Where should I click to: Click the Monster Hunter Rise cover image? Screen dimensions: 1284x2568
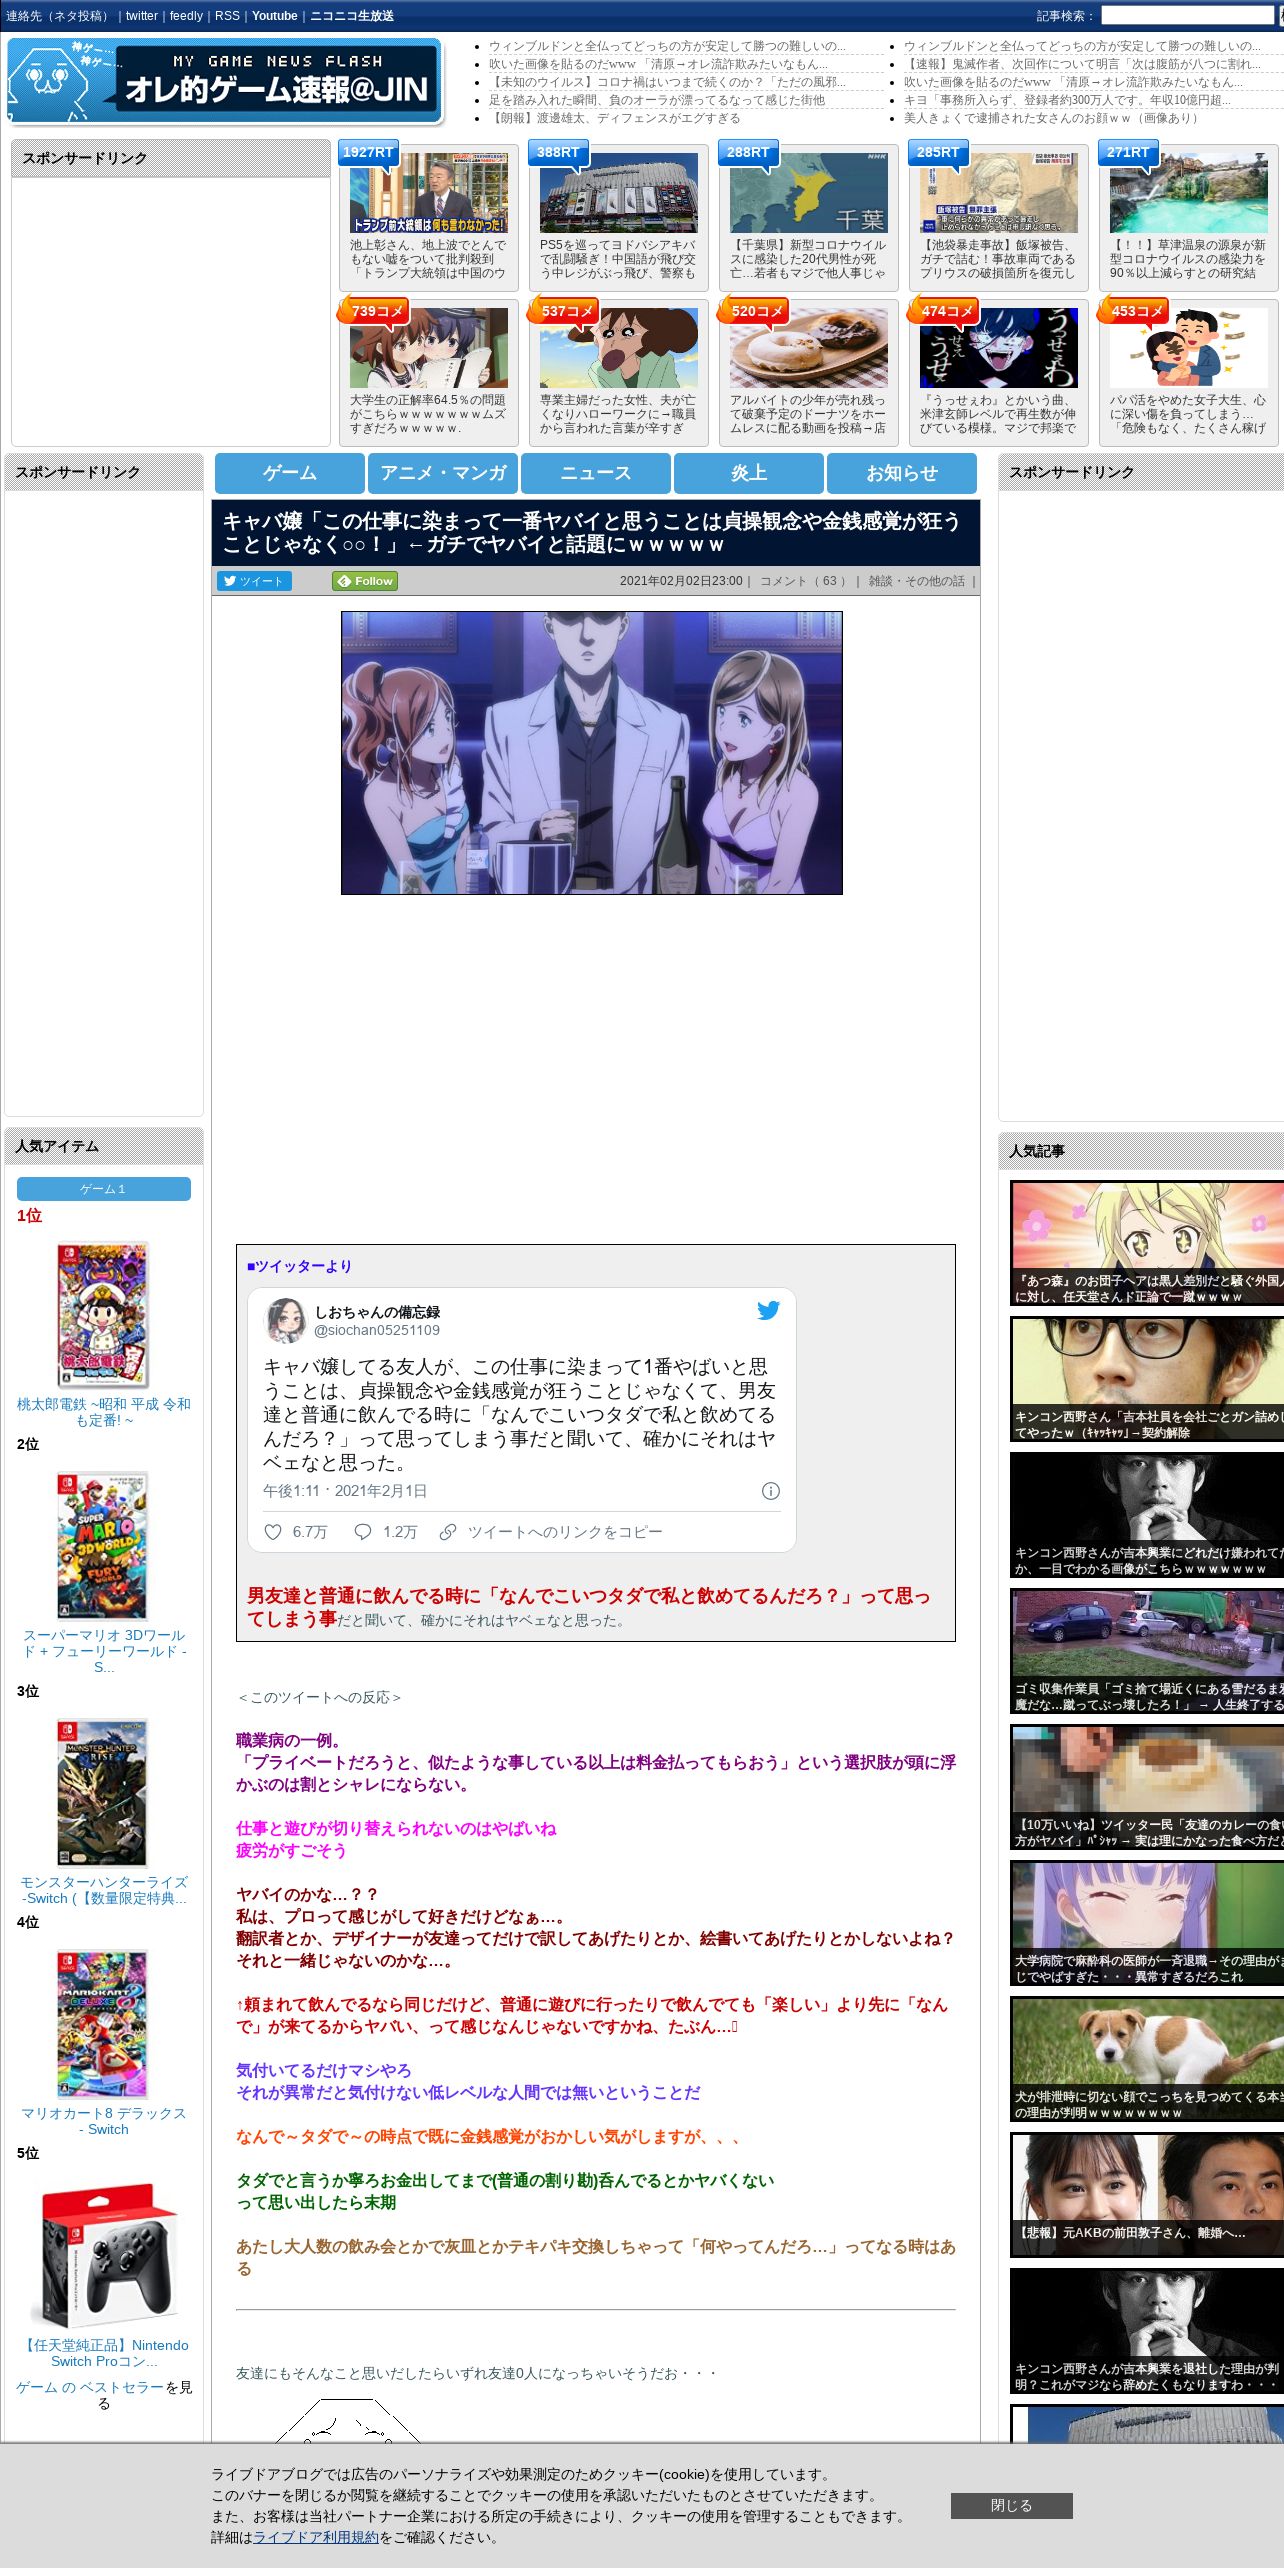point(102,1793)
